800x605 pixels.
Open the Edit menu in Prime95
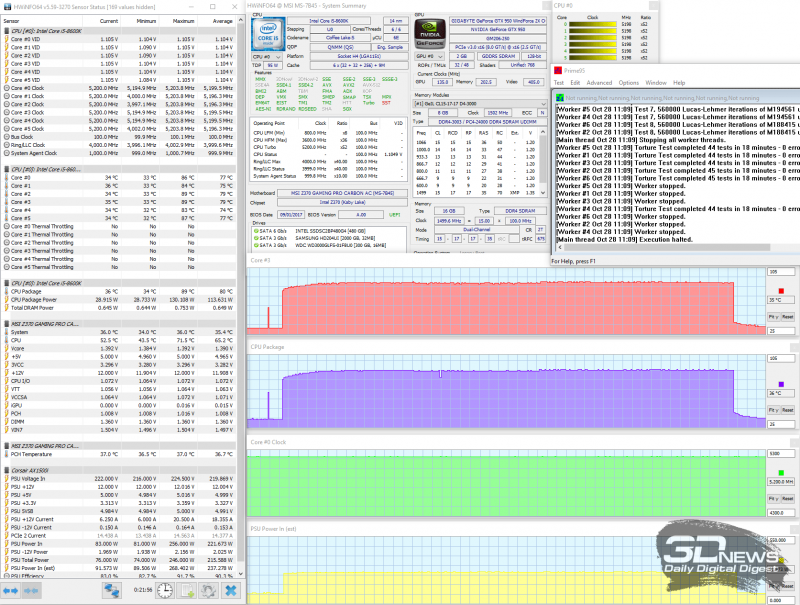click(x=575, y=83)
